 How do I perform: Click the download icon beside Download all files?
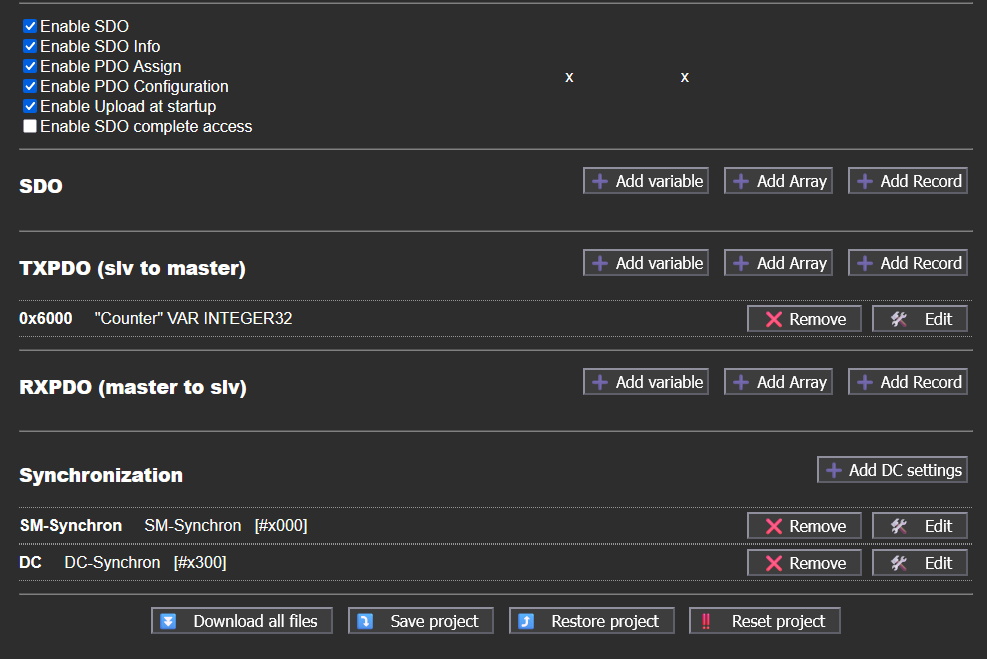(169, 621)
